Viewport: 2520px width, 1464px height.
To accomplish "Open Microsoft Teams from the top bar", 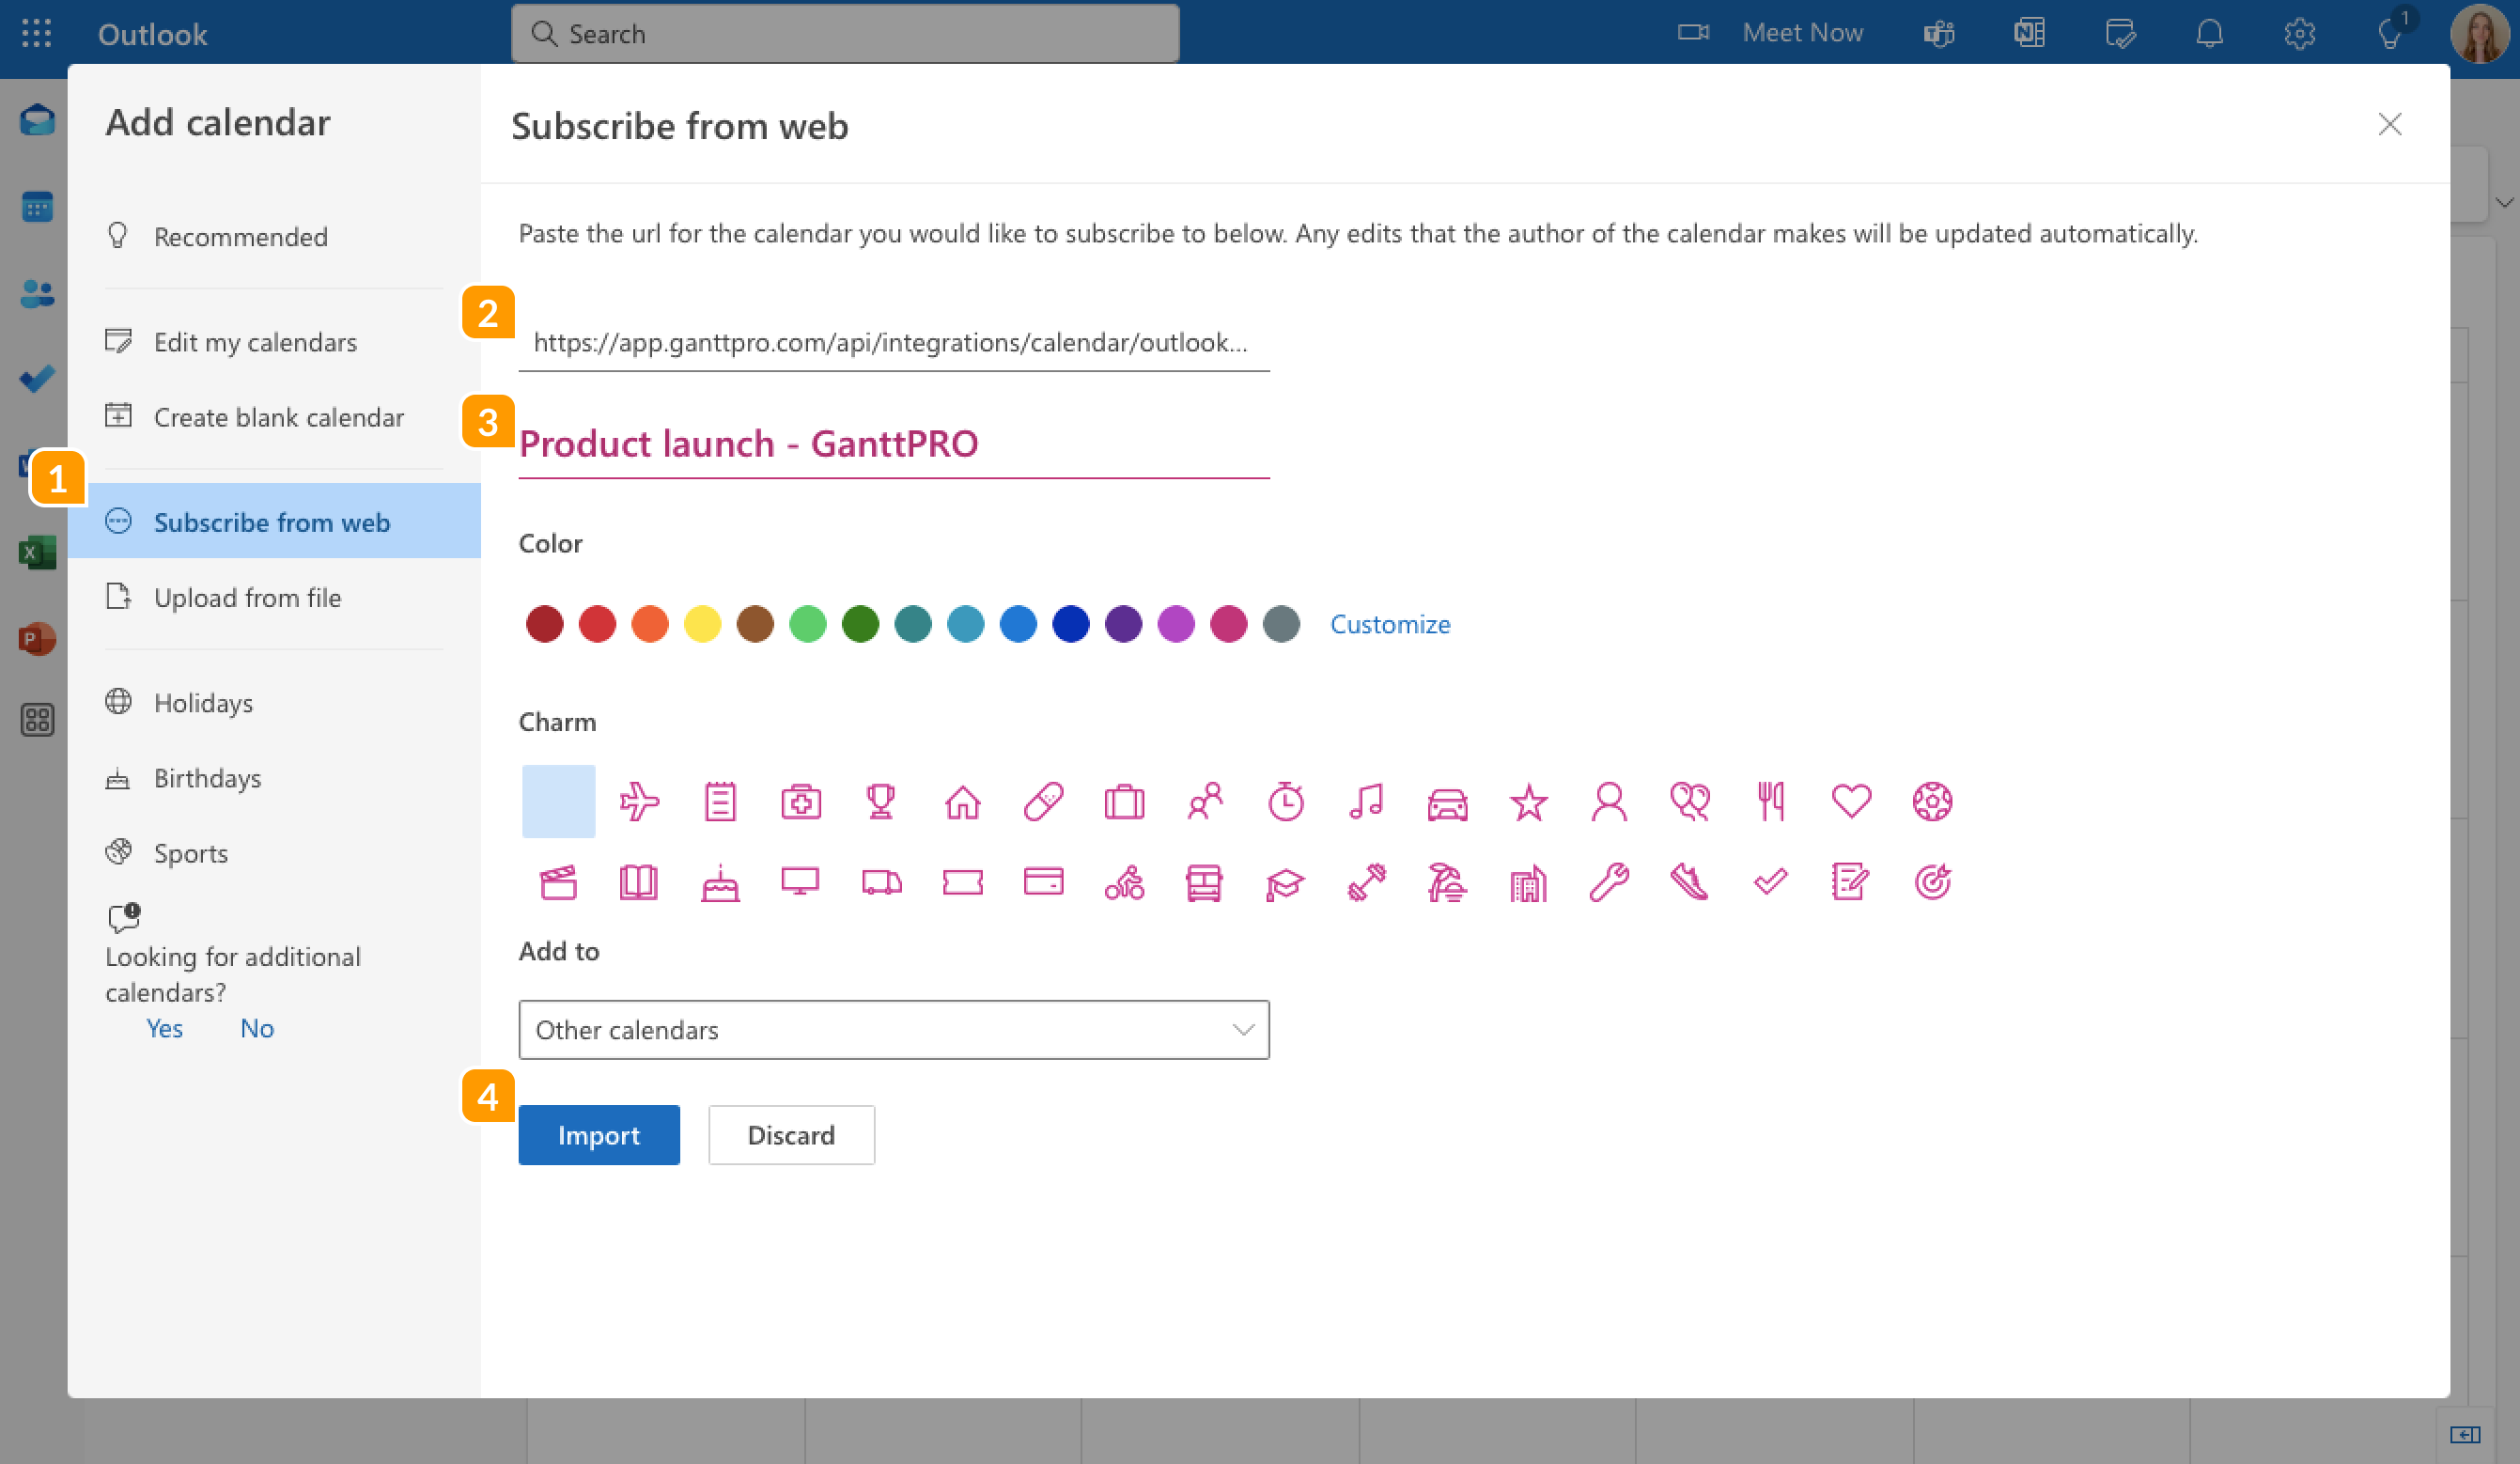I will 1938,33.
